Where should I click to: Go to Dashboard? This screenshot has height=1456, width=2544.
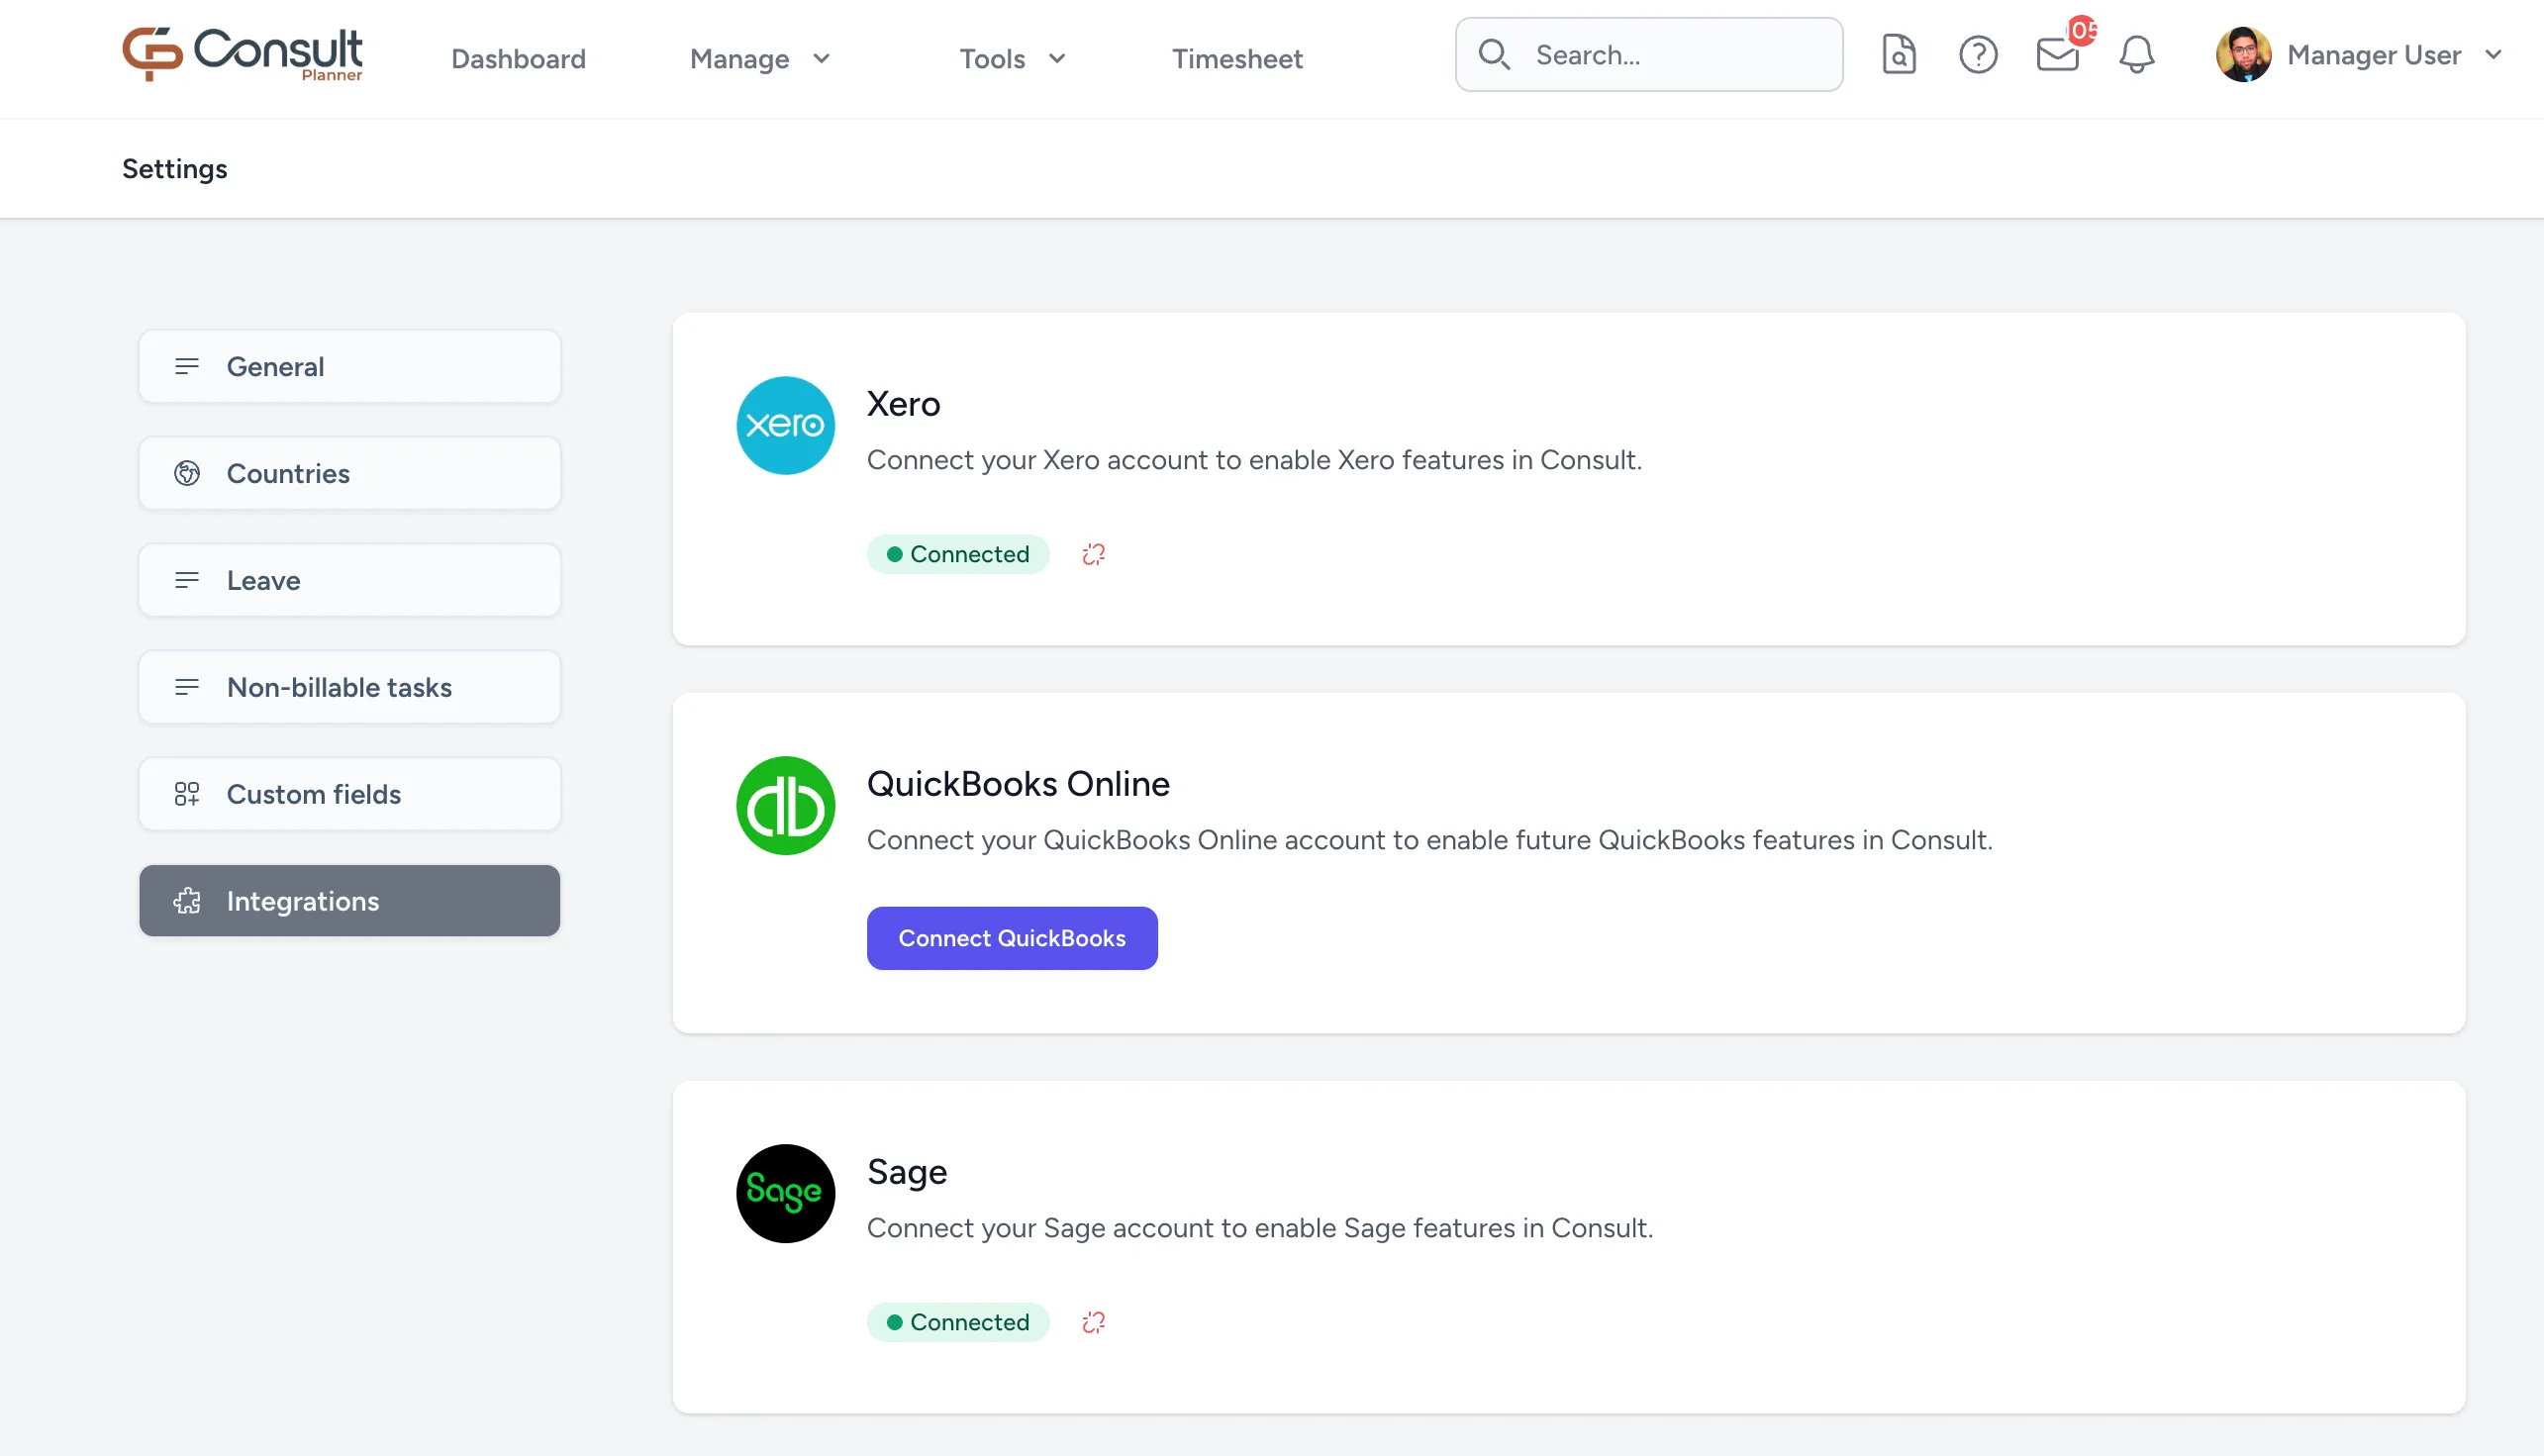click(518, 59)
